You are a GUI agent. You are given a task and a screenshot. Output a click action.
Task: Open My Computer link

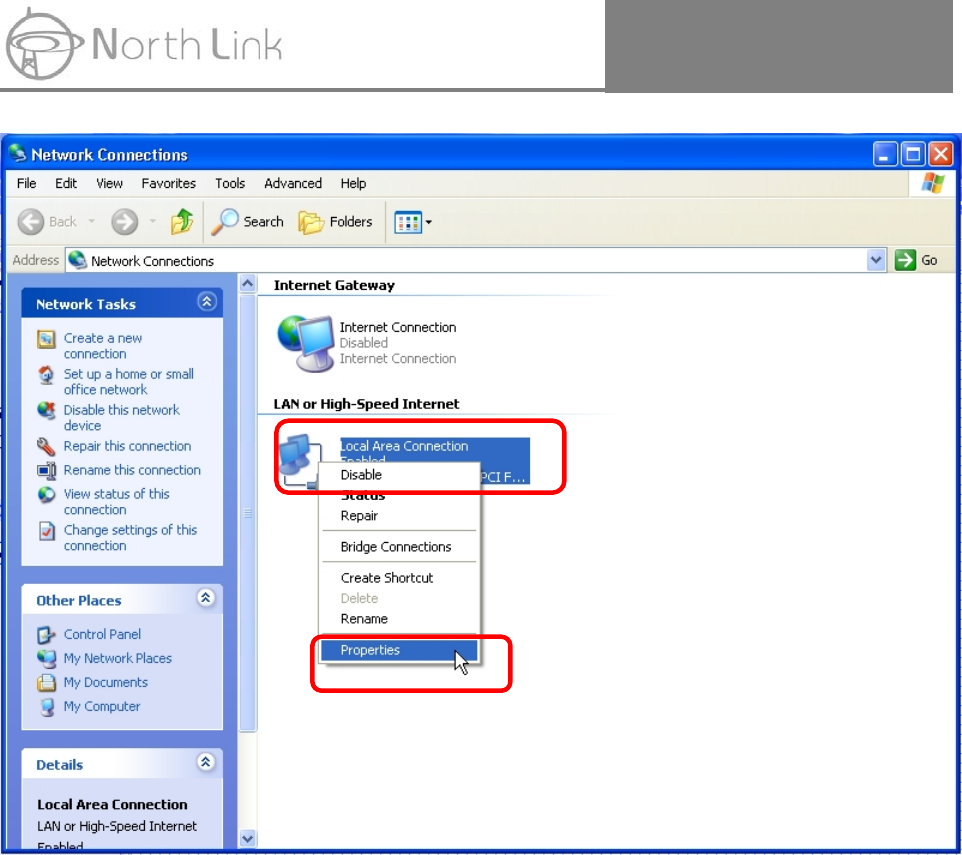pos(102,707)
